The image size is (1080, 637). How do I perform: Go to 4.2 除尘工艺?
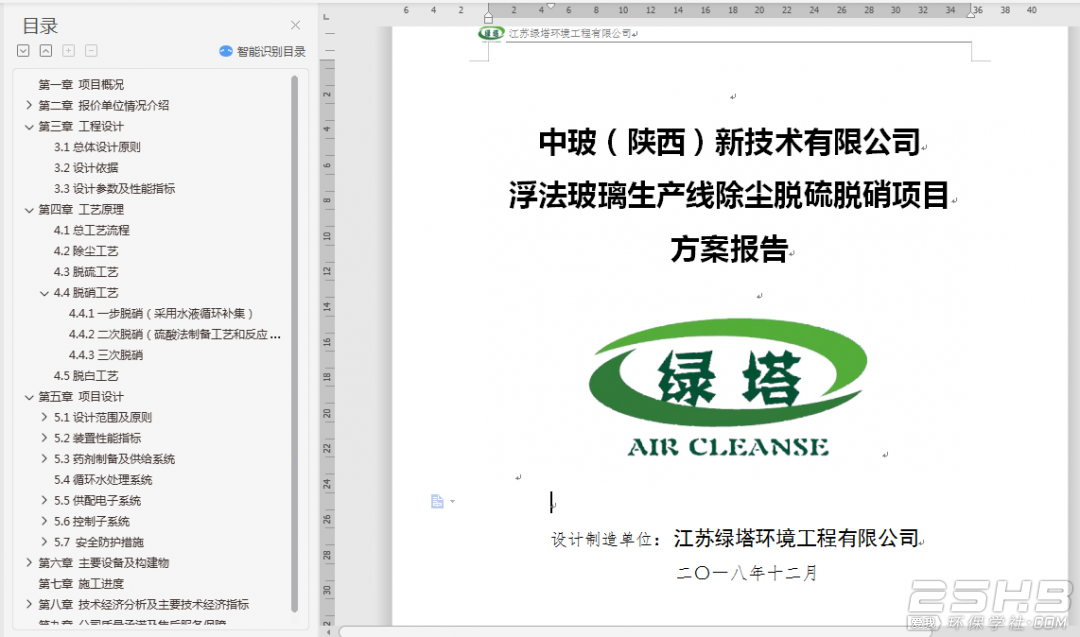[x=86, y=251]
